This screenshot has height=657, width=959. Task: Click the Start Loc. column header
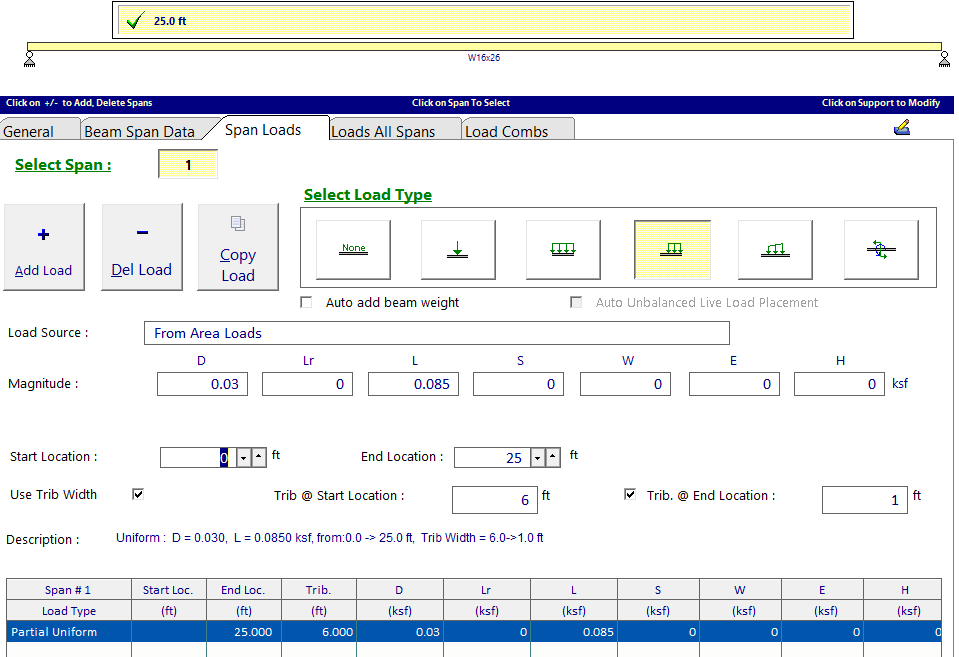tap(169, 590)
